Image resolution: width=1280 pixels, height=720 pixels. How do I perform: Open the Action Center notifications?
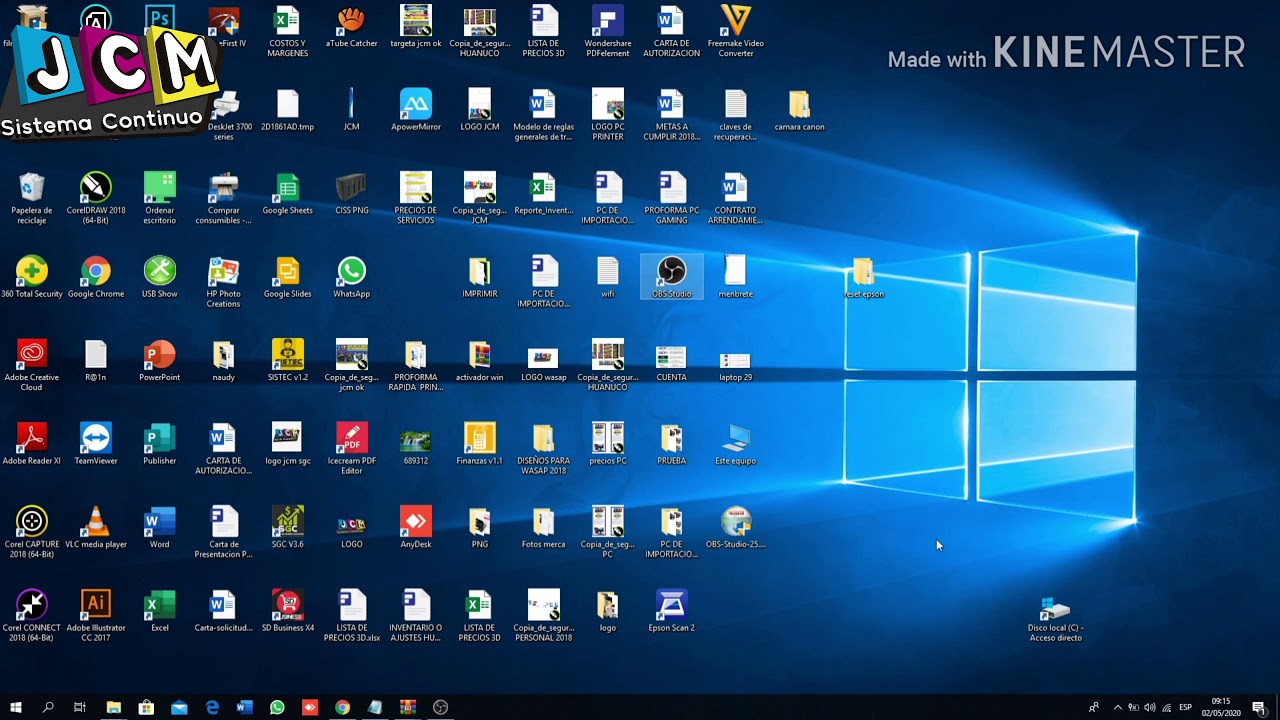pyautogui.click(x=1259, y=708)
